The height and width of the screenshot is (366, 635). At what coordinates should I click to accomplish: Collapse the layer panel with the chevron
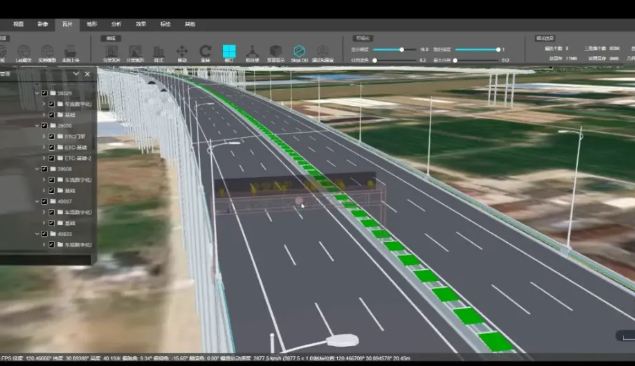(76, 74)
